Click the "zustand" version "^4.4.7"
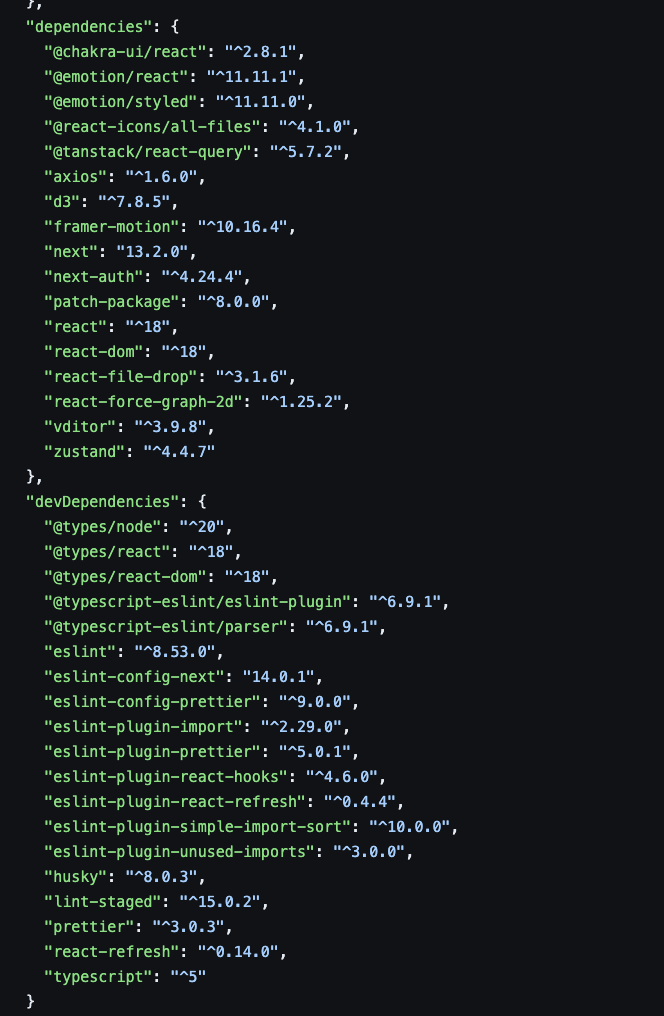 click(179, 452)
